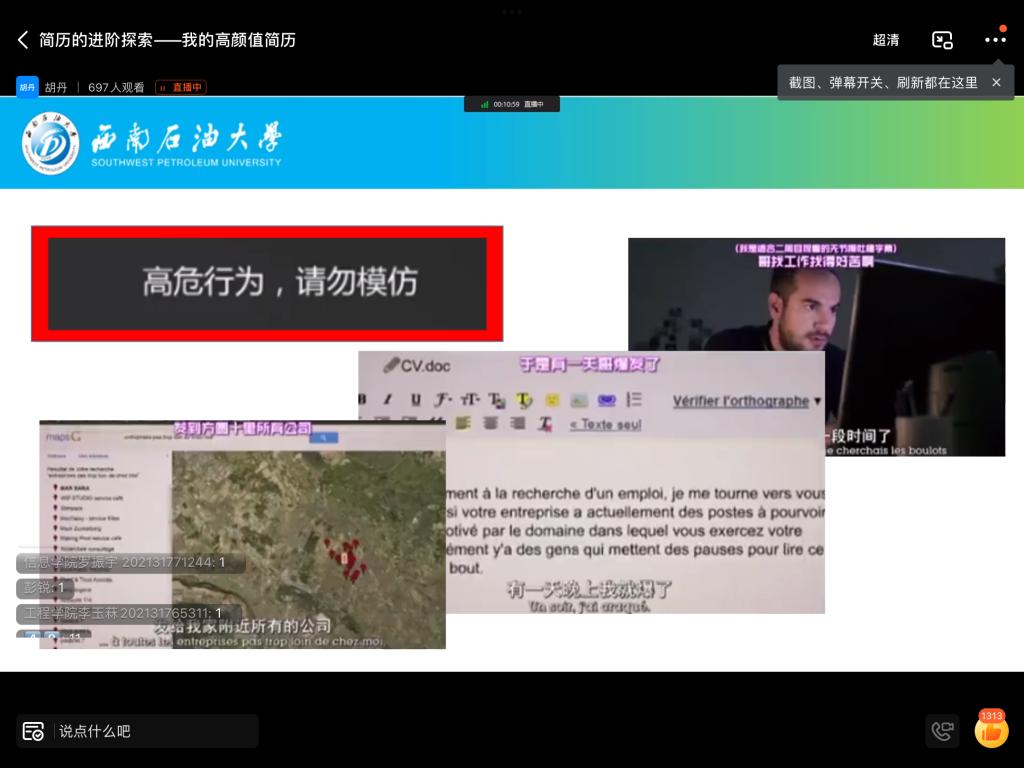Tap the back arrow to leave livestream

23,40
